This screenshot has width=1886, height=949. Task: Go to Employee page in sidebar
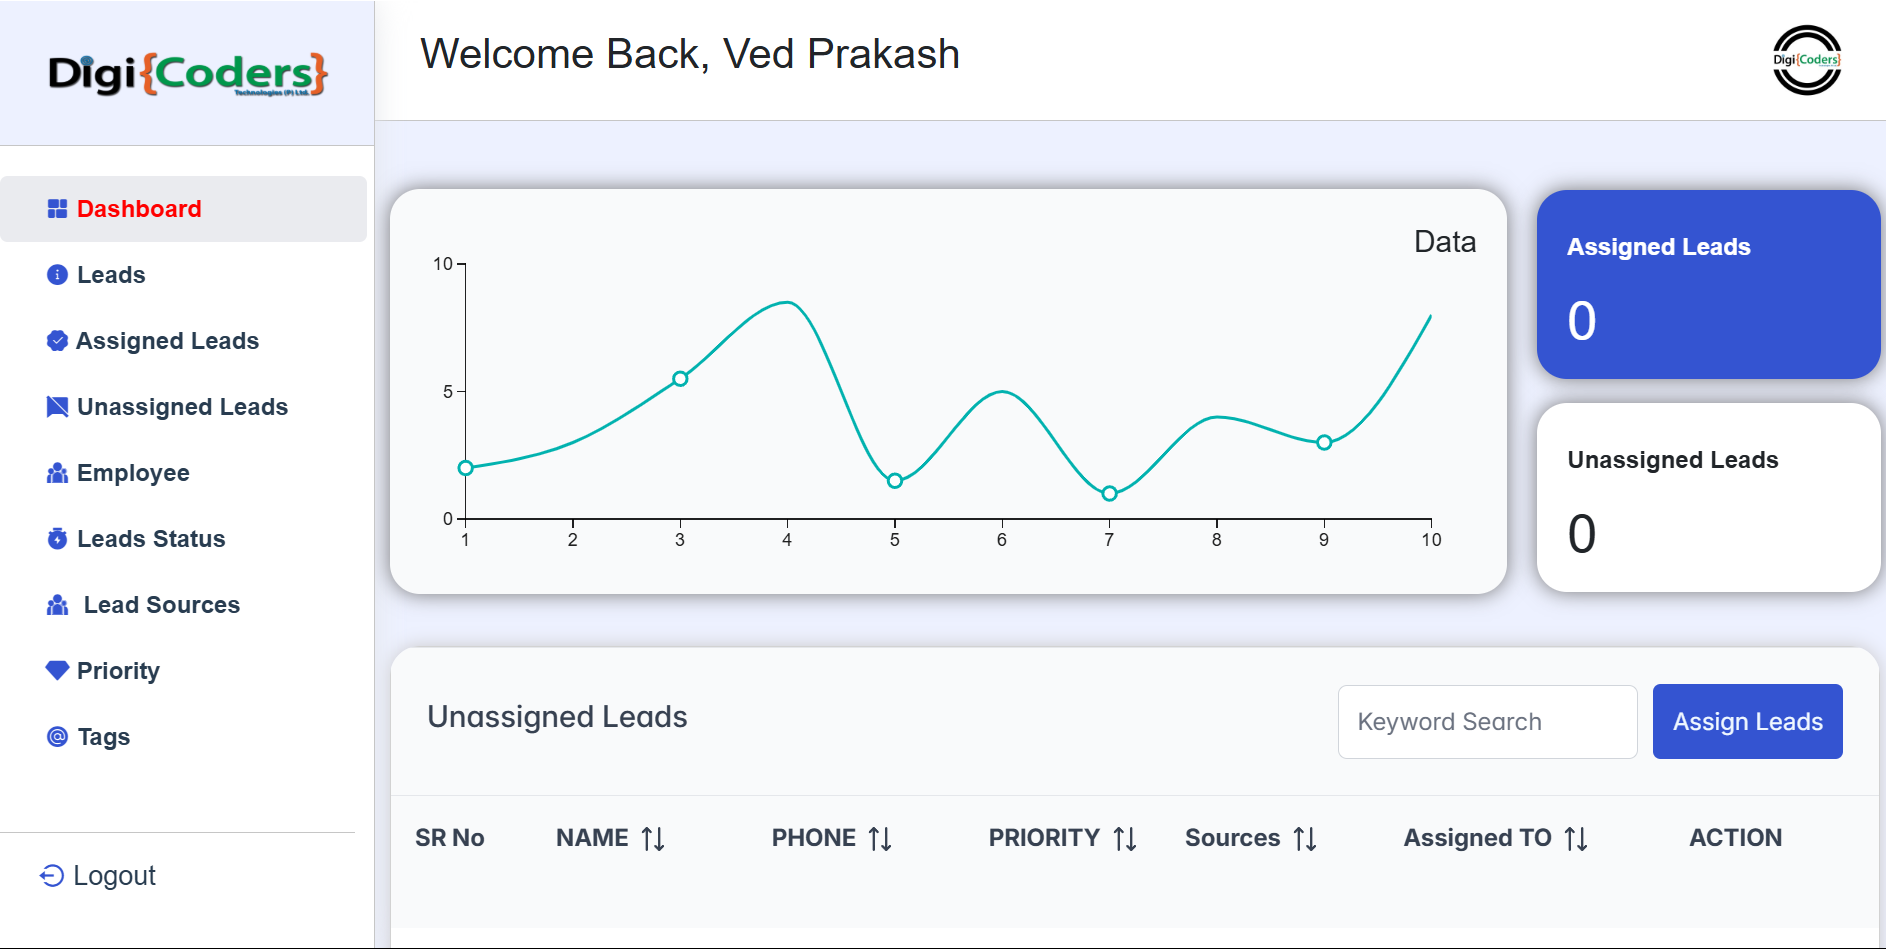pos(133,473)
